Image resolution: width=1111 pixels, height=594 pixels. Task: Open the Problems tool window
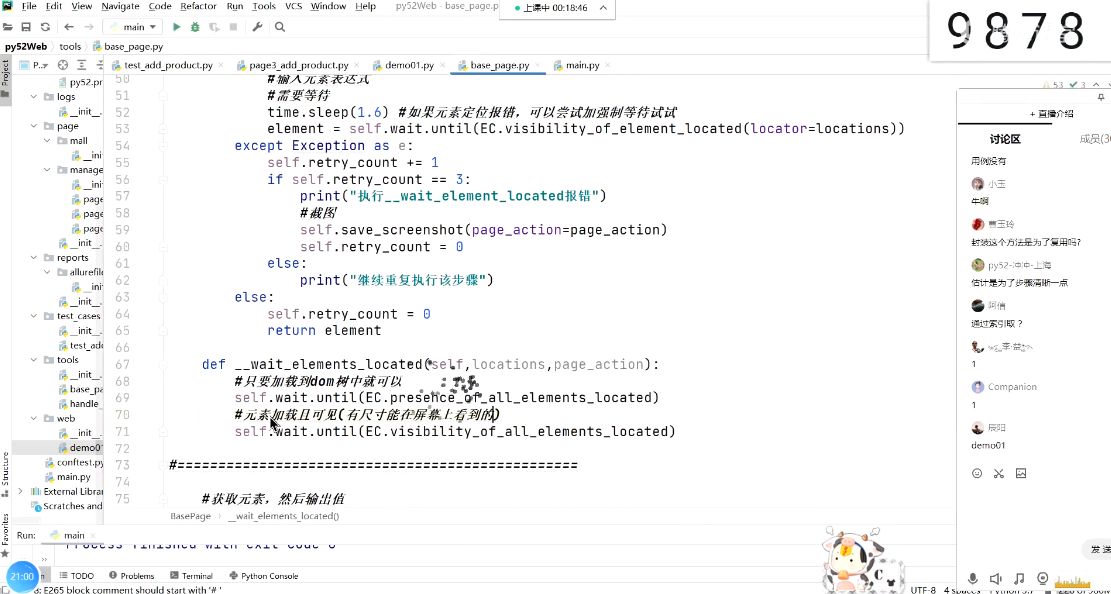click(x=131, y=576)
